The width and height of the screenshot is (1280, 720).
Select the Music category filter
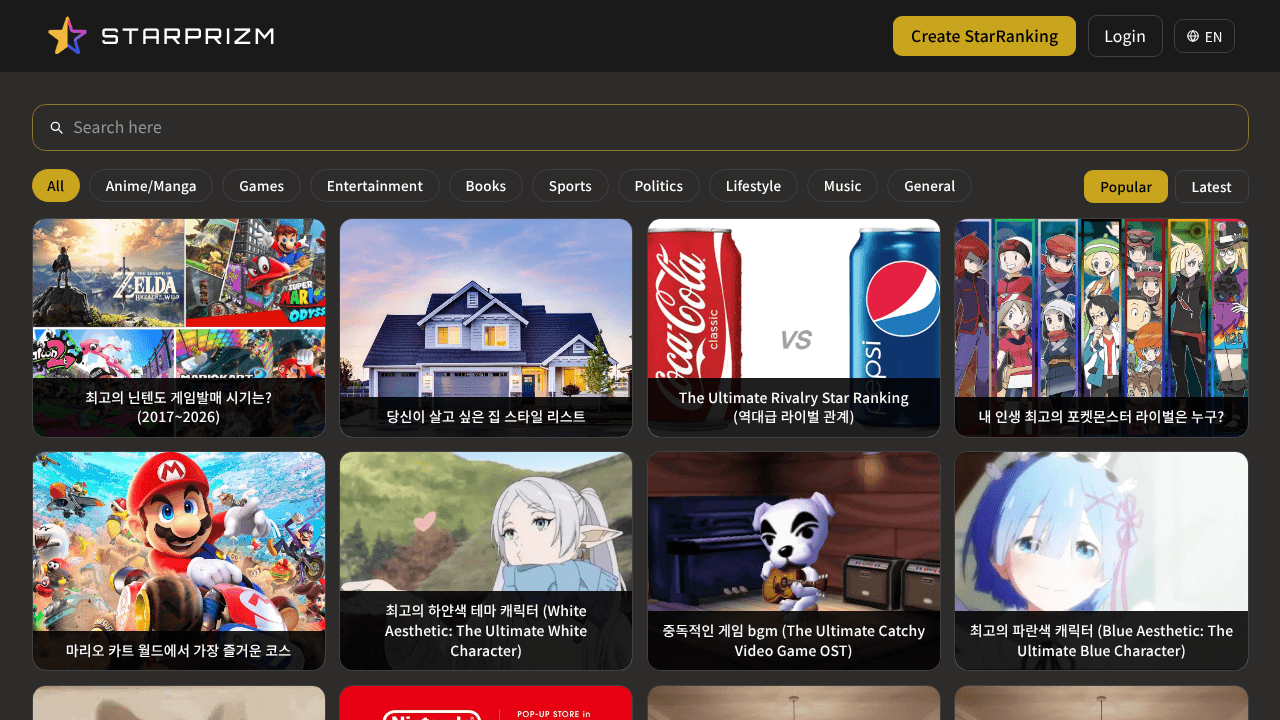pos(842,186)
